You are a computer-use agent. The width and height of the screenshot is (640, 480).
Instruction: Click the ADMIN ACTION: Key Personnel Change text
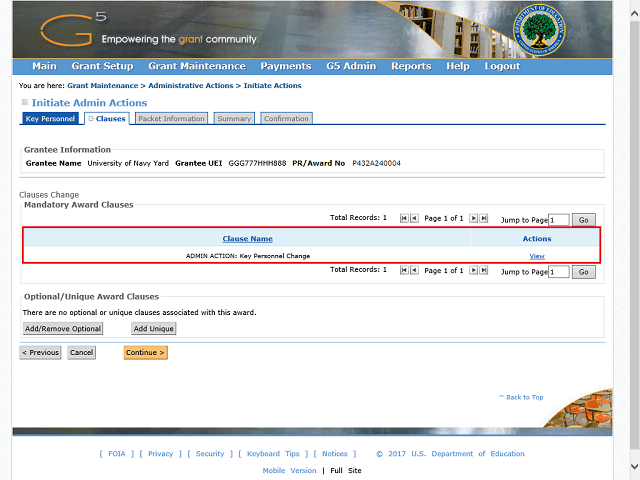tap(248, 256)
